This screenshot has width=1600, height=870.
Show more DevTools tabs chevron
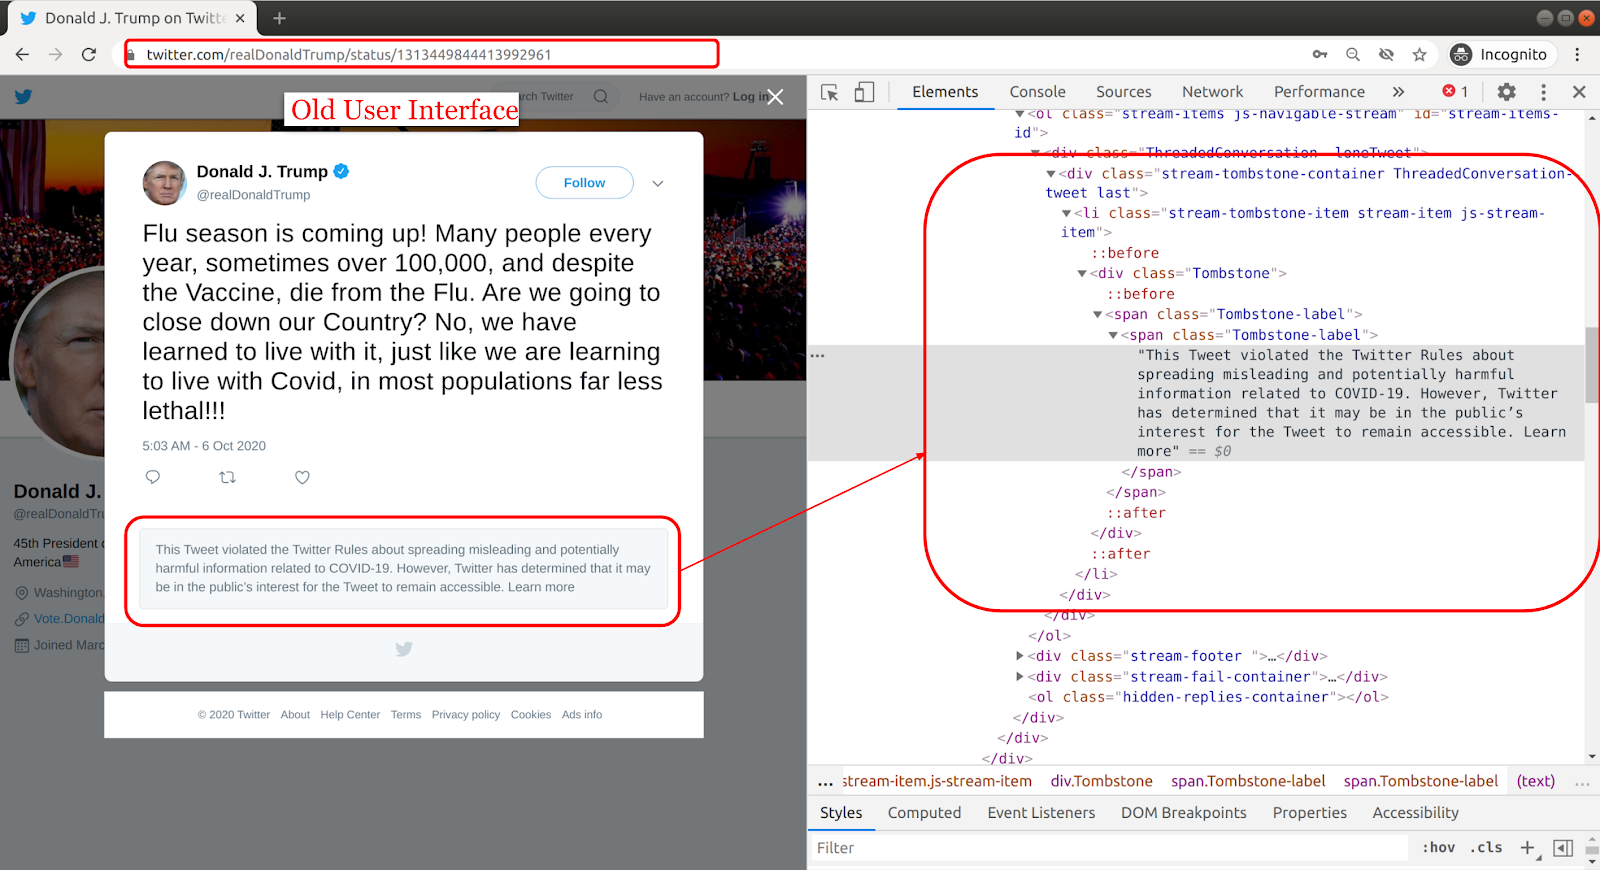coord(1398,92)
